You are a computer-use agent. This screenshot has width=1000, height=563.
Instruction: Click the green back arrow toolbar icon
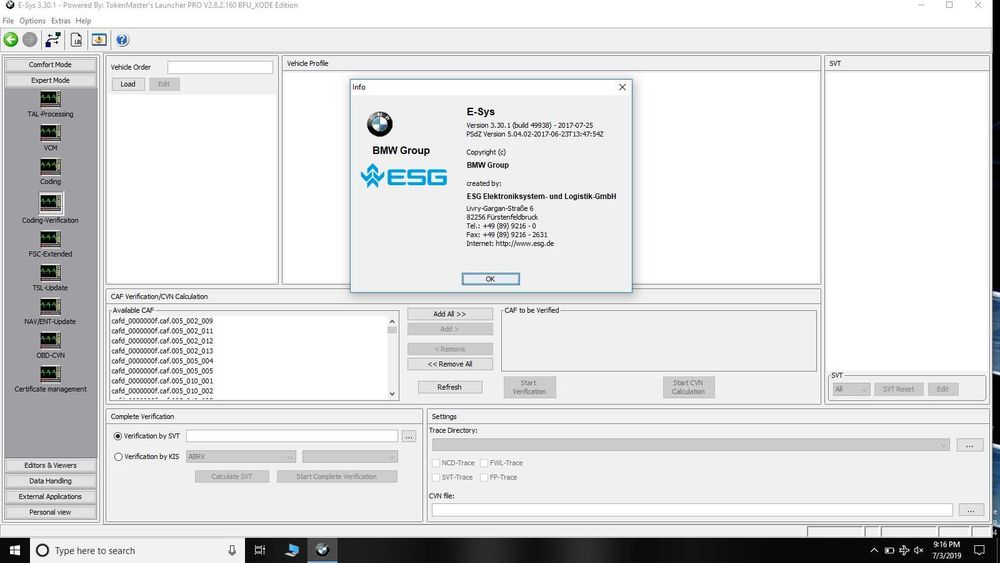pos(11,40)
